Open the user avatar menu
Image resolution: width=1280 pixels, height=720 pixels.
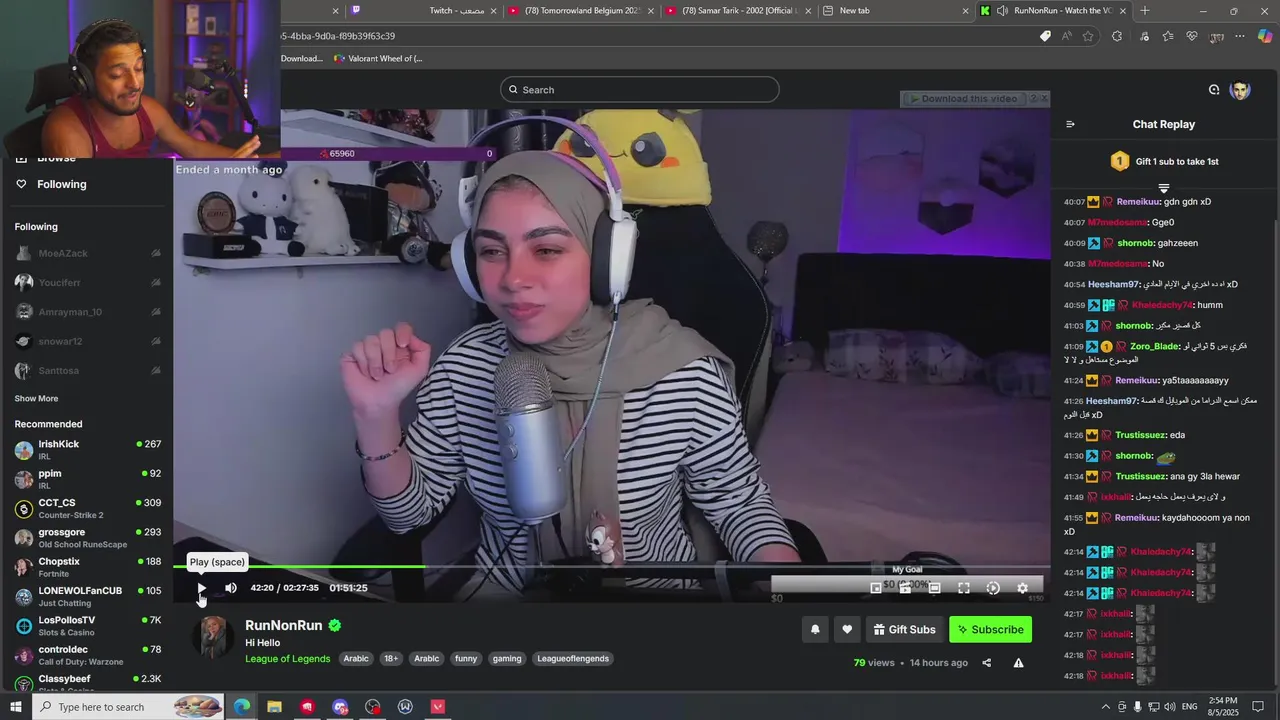1240,90
